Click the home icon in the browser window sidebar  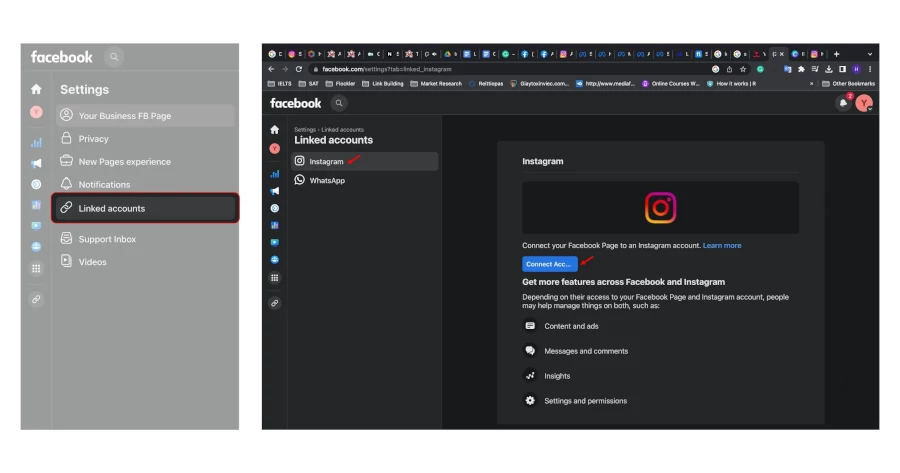pos(274,130)
